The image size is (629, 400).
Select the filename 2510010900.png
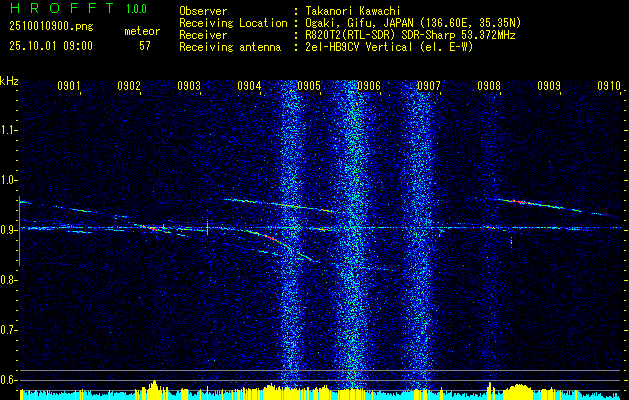51,27
